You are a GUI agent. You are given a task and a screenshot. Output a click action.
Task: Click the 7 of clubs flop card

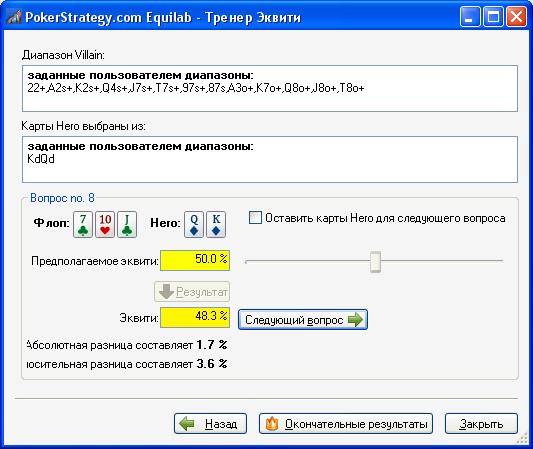pos(83,224)
